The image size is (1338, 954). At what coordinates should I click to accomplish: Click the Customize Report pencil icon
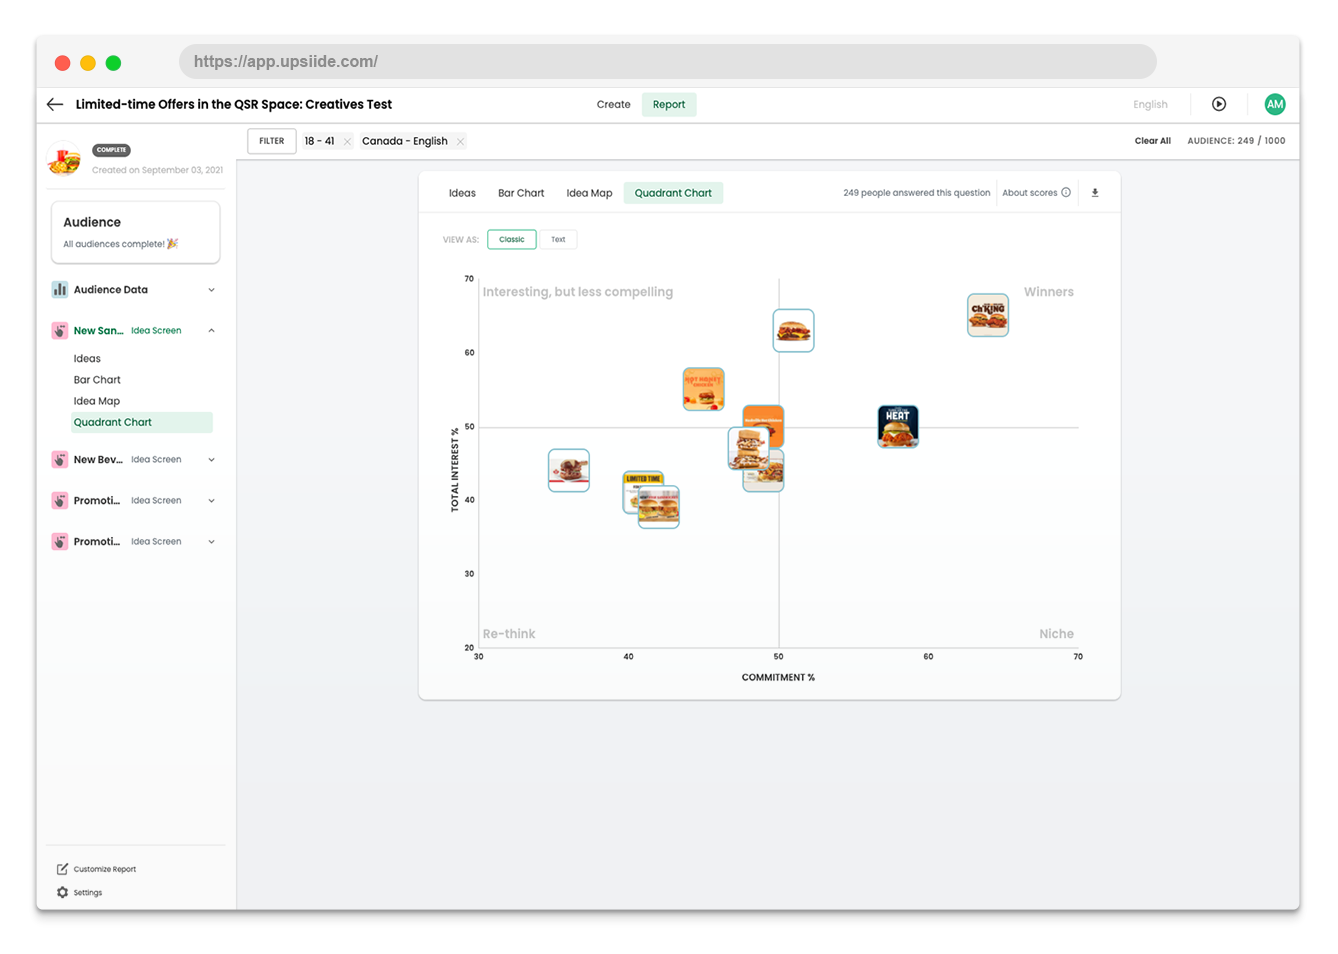pos(63,868)
